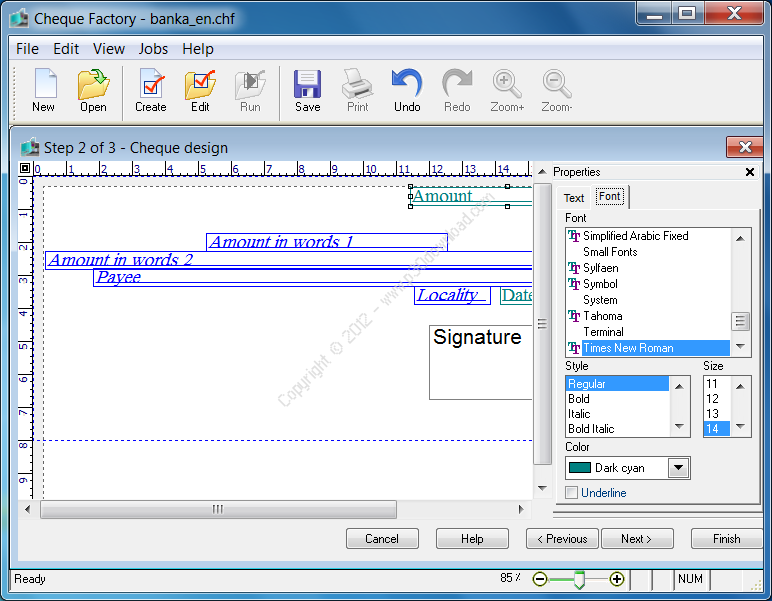Open the View menu
Viewport: 772px width, 601px height.
tap(109, 49)
